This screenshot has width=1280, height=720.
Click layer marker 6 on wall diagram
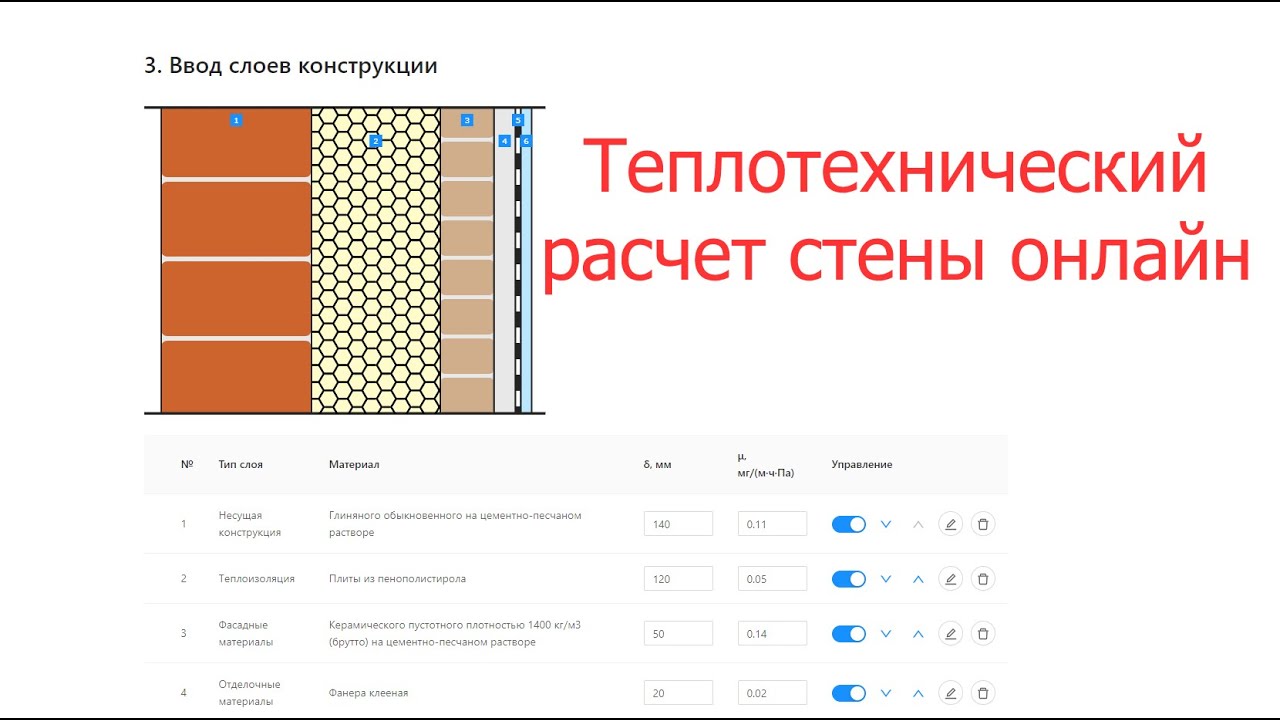pos(526,141)
